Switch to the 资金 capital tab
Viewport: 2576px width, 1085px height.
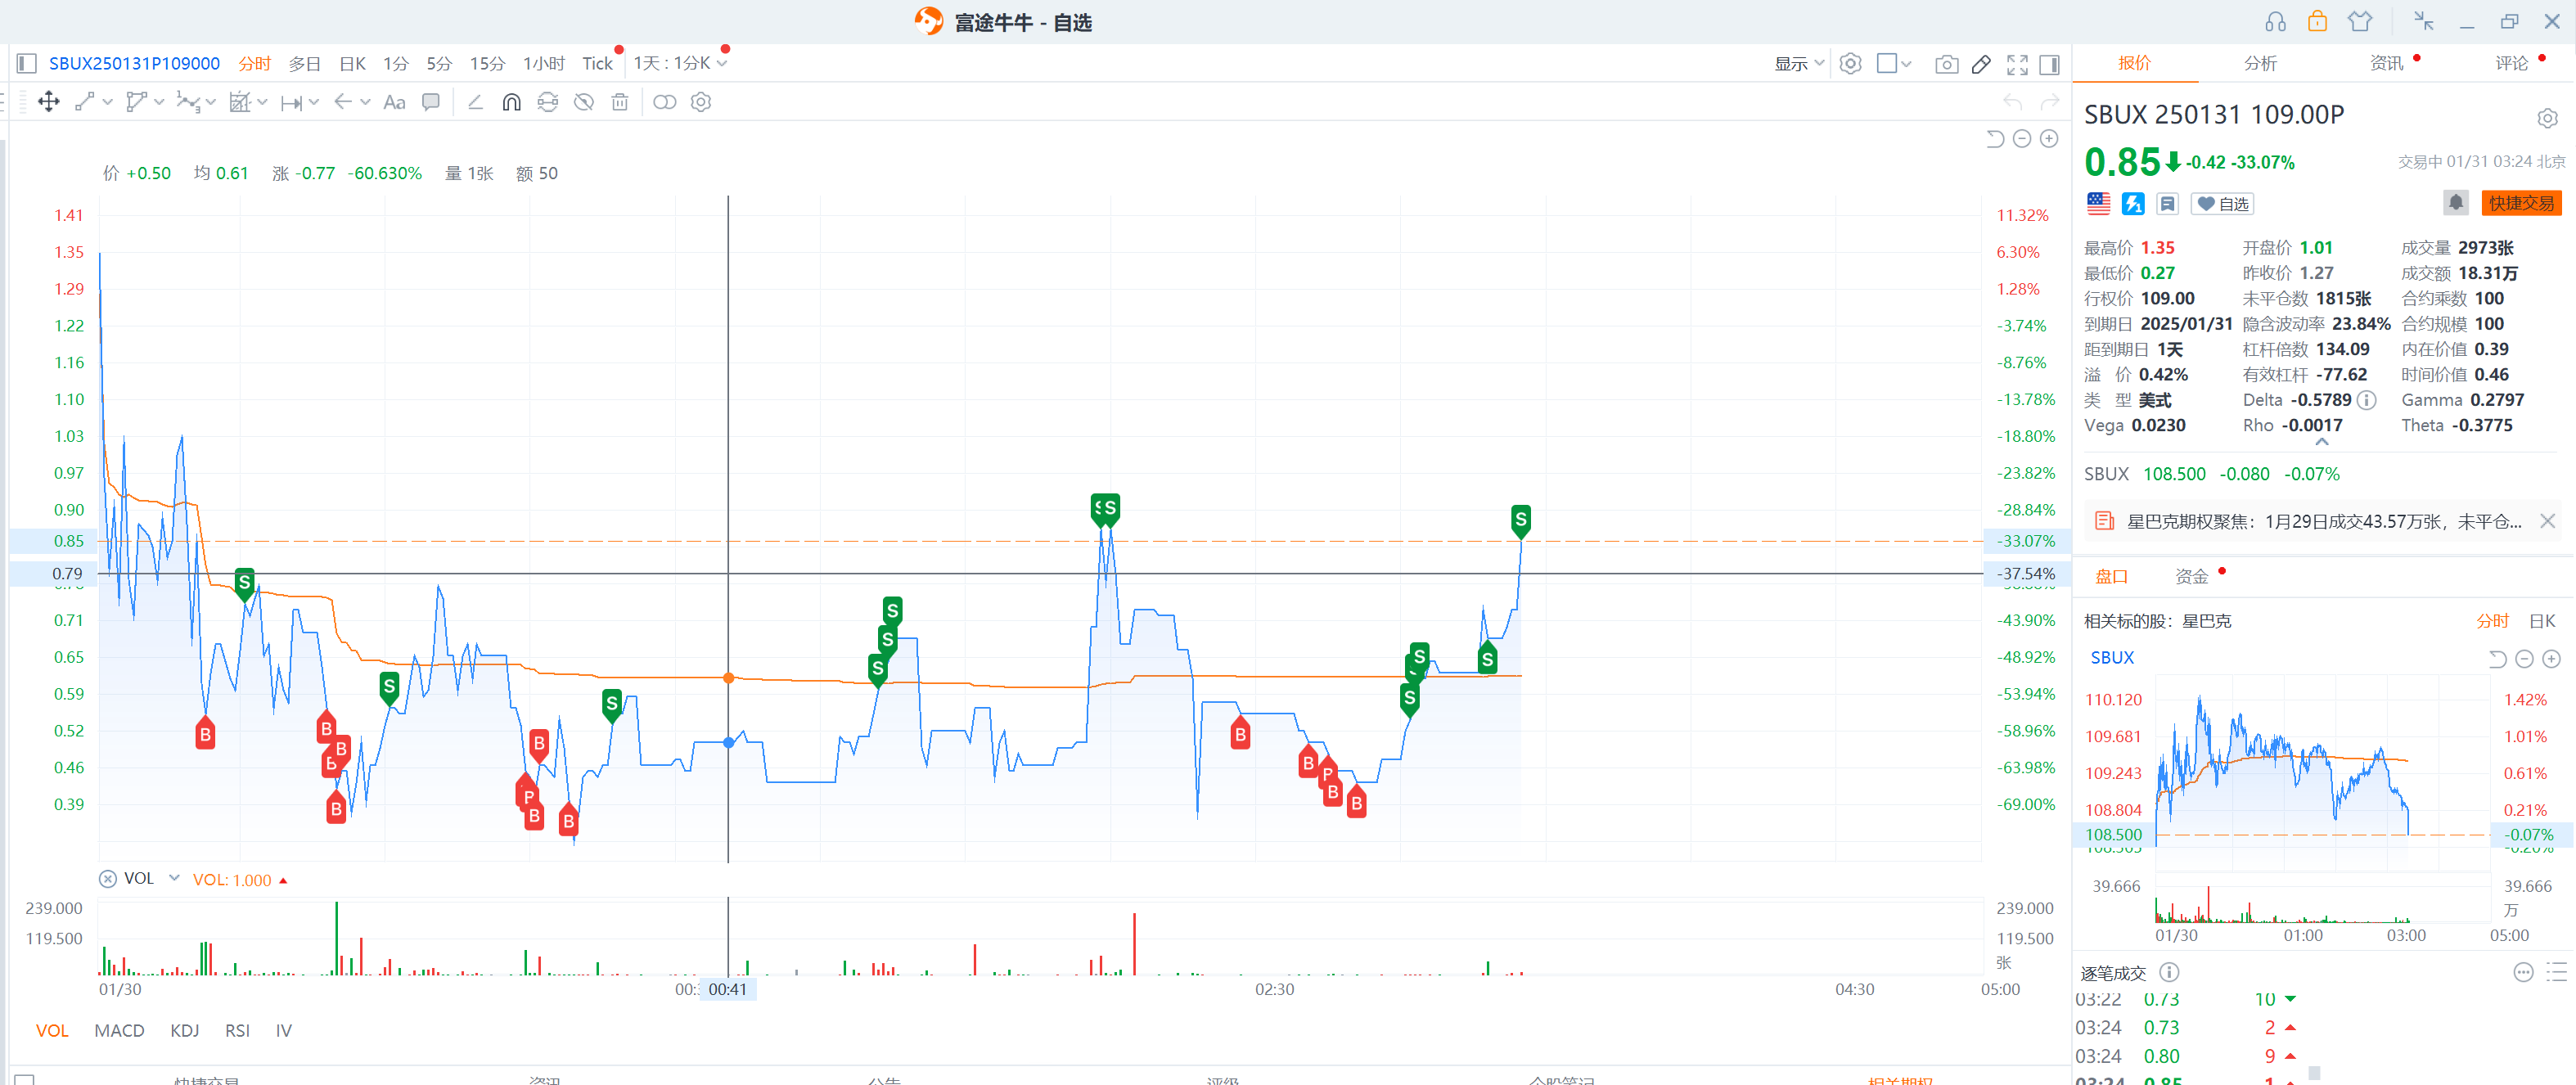2191,577
